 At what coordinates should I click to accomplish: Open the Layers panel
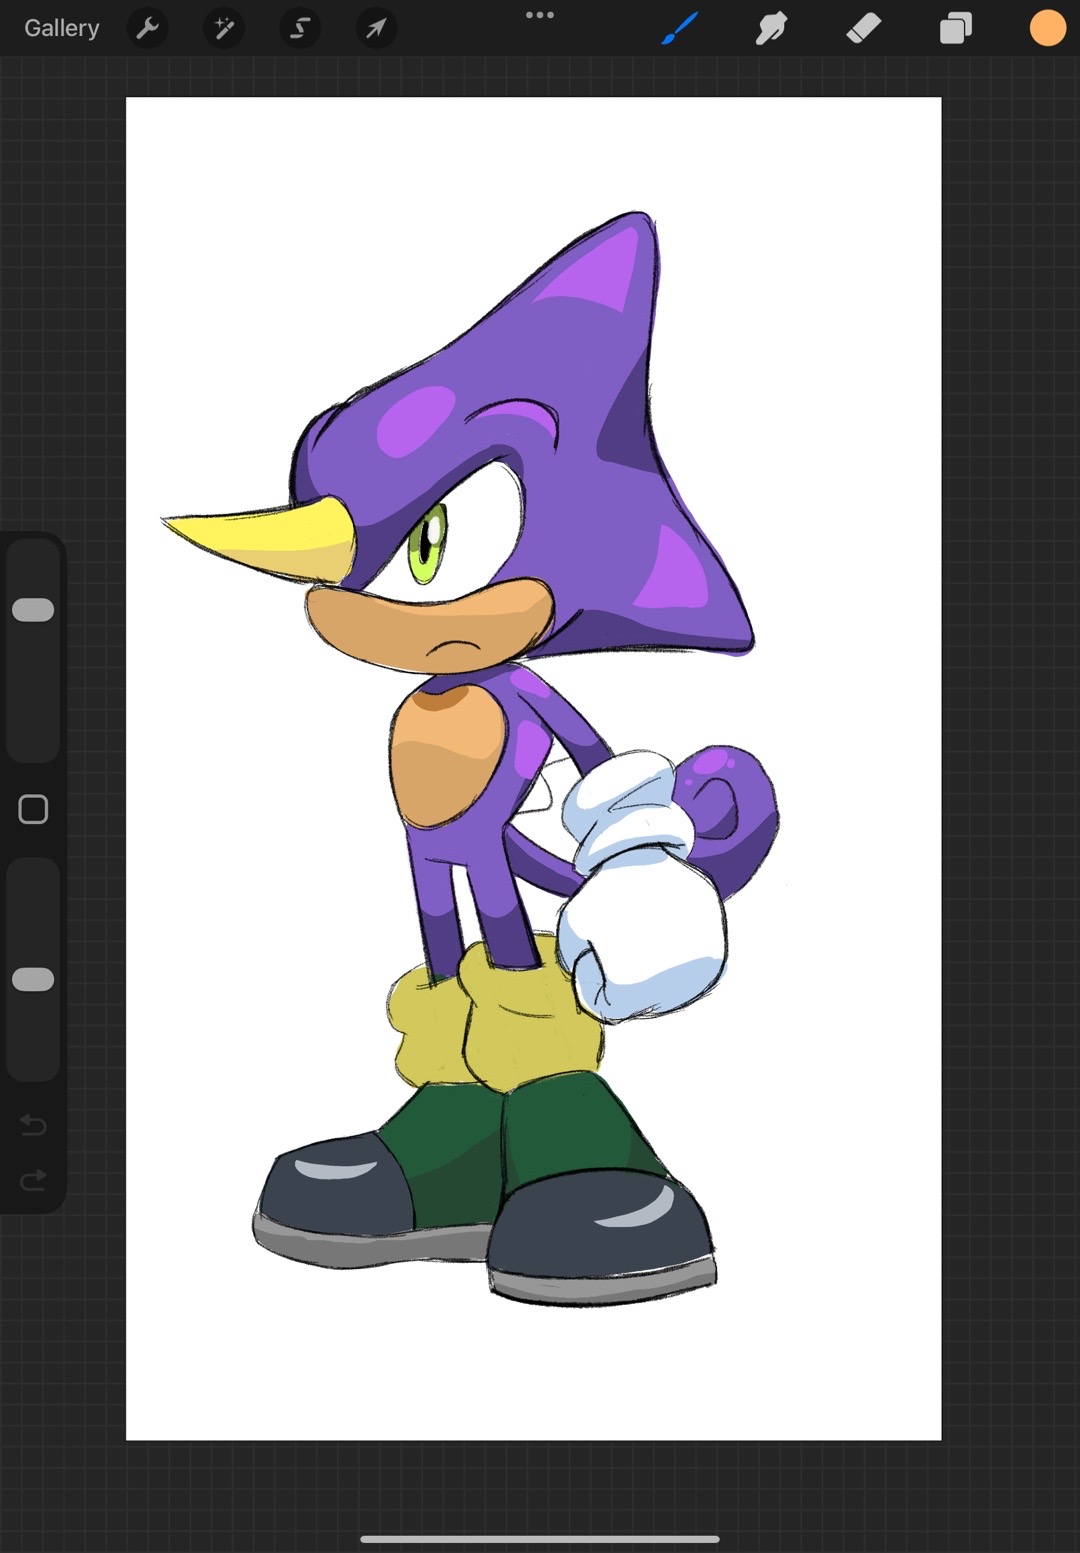tap(956, 28)
